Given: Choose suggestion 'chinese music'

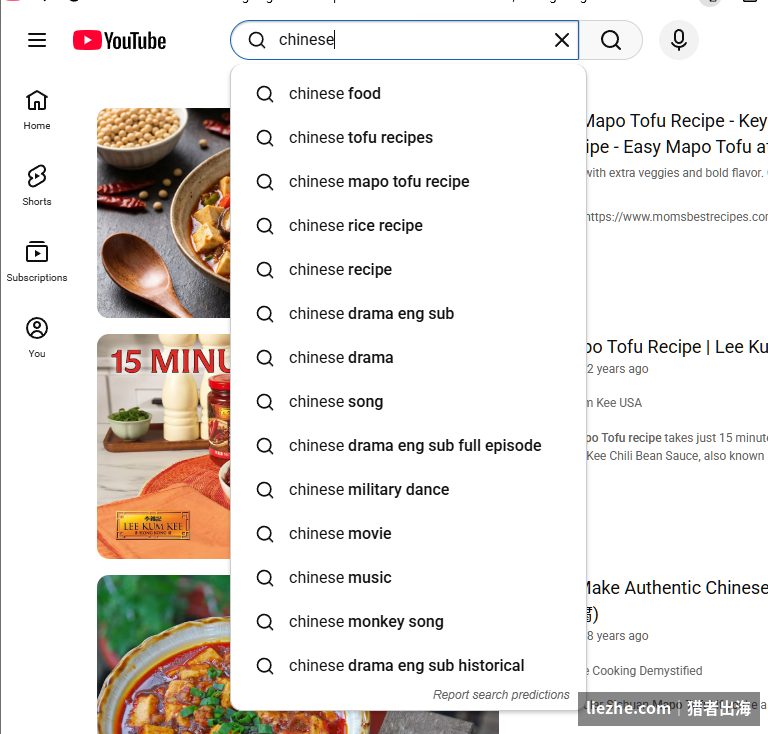Looking at the screenshot, I should [x=408, y=578].
